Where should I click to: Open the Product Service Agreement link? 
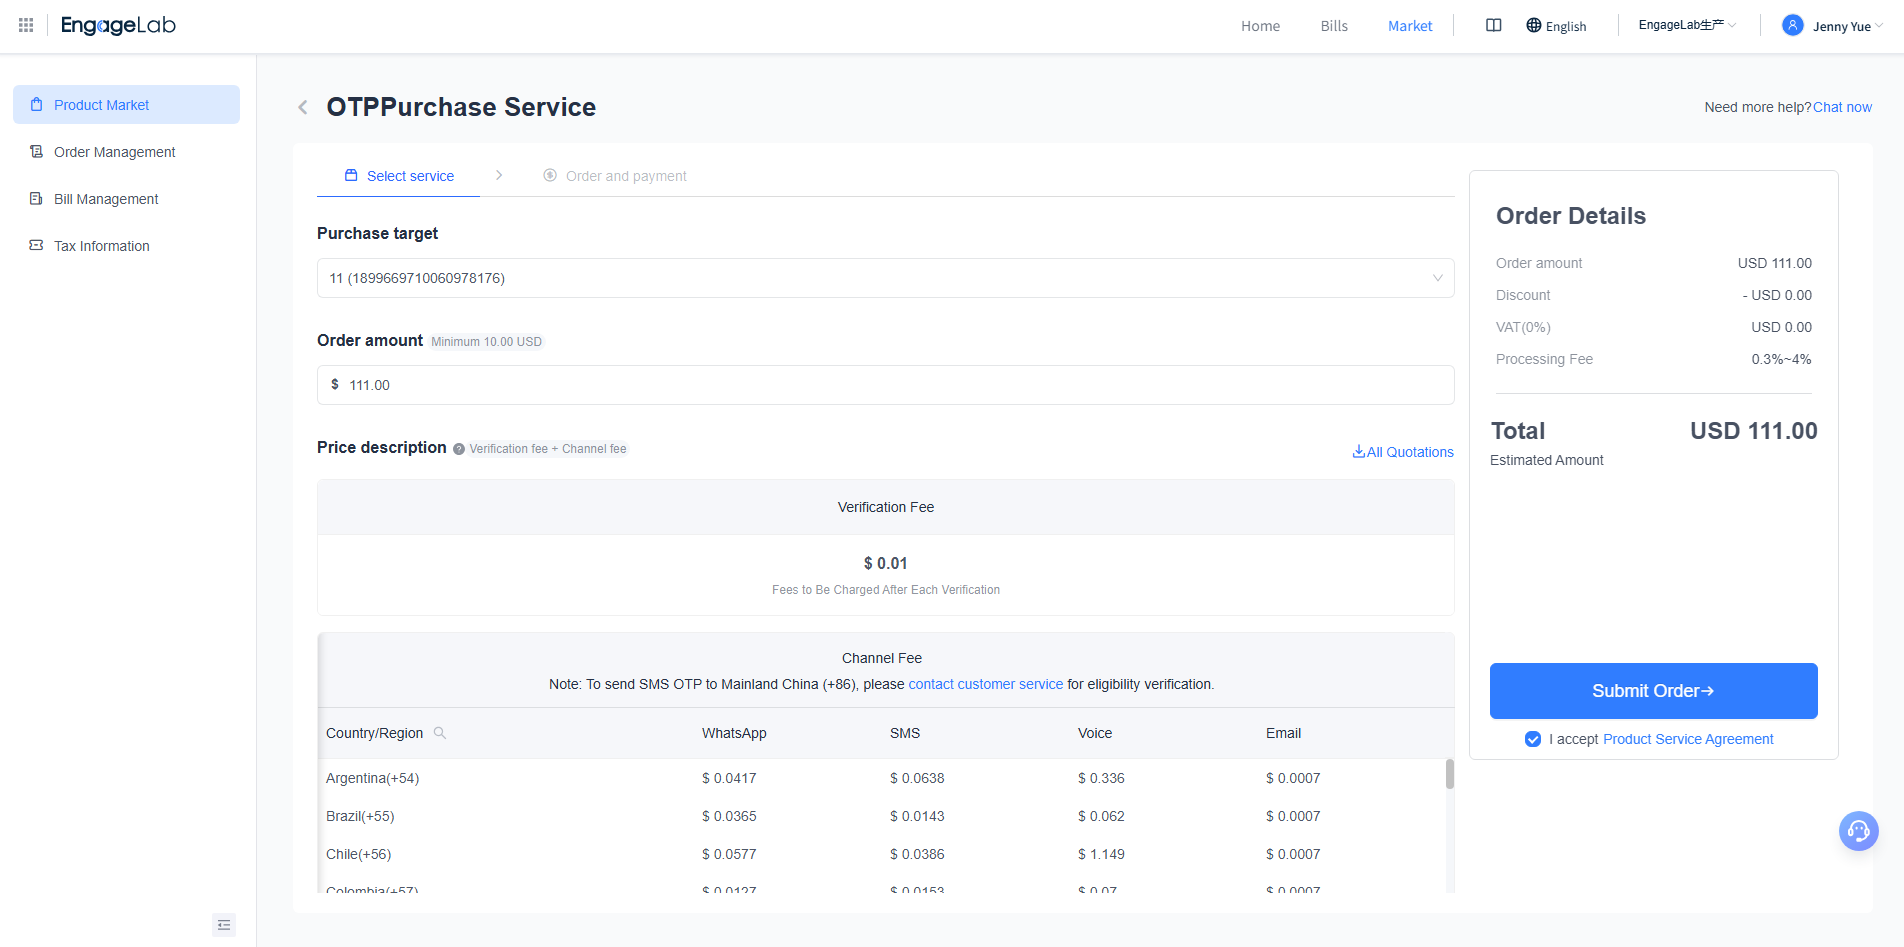(x=1688, y=739)
